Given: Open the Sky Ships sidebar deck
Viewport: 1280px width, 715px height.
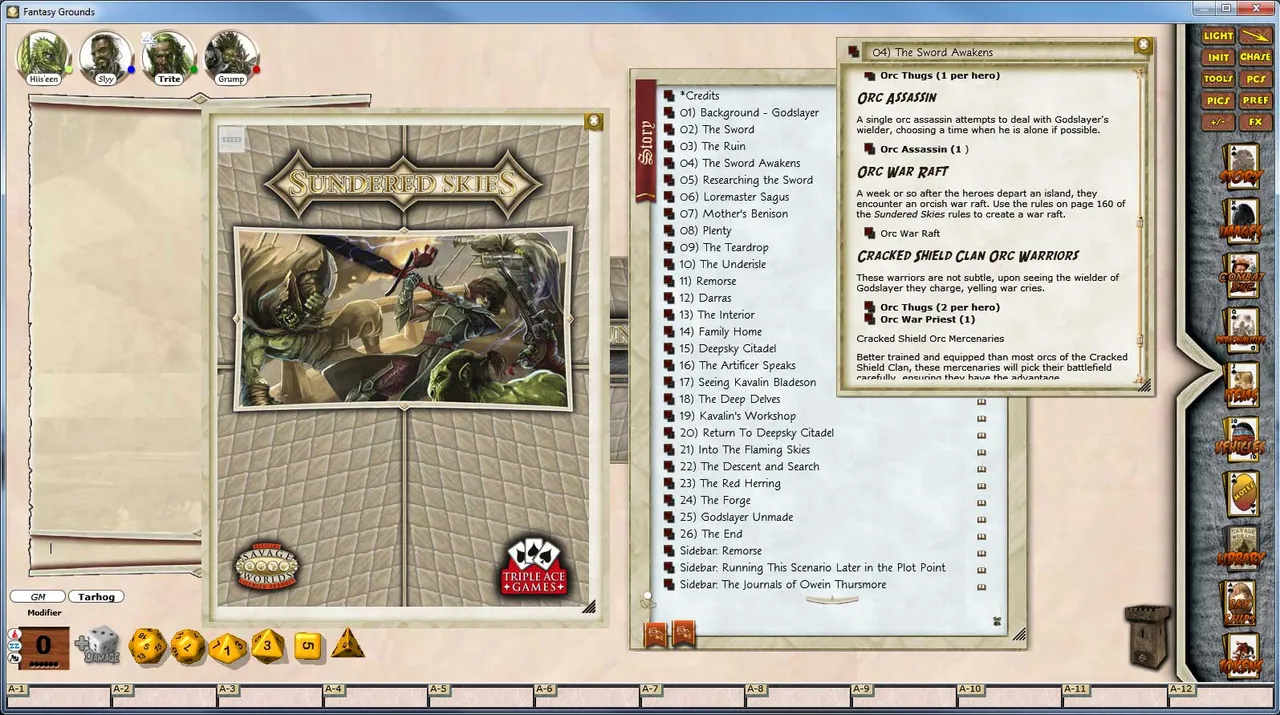Looking at the screenshot, I should 1240,603.
